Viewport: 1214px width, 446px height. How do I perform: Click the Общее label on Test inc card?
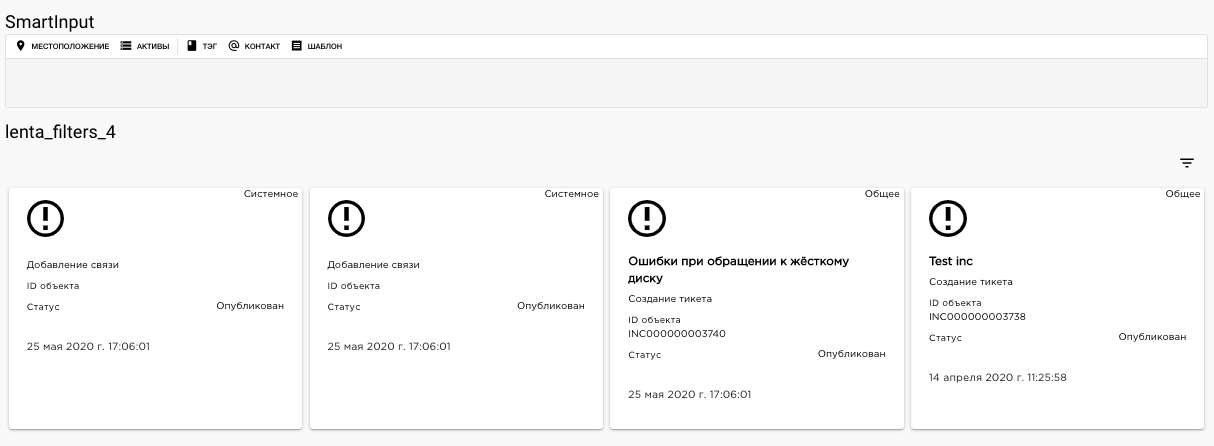pyautogui.click(x=1183, y=194)
